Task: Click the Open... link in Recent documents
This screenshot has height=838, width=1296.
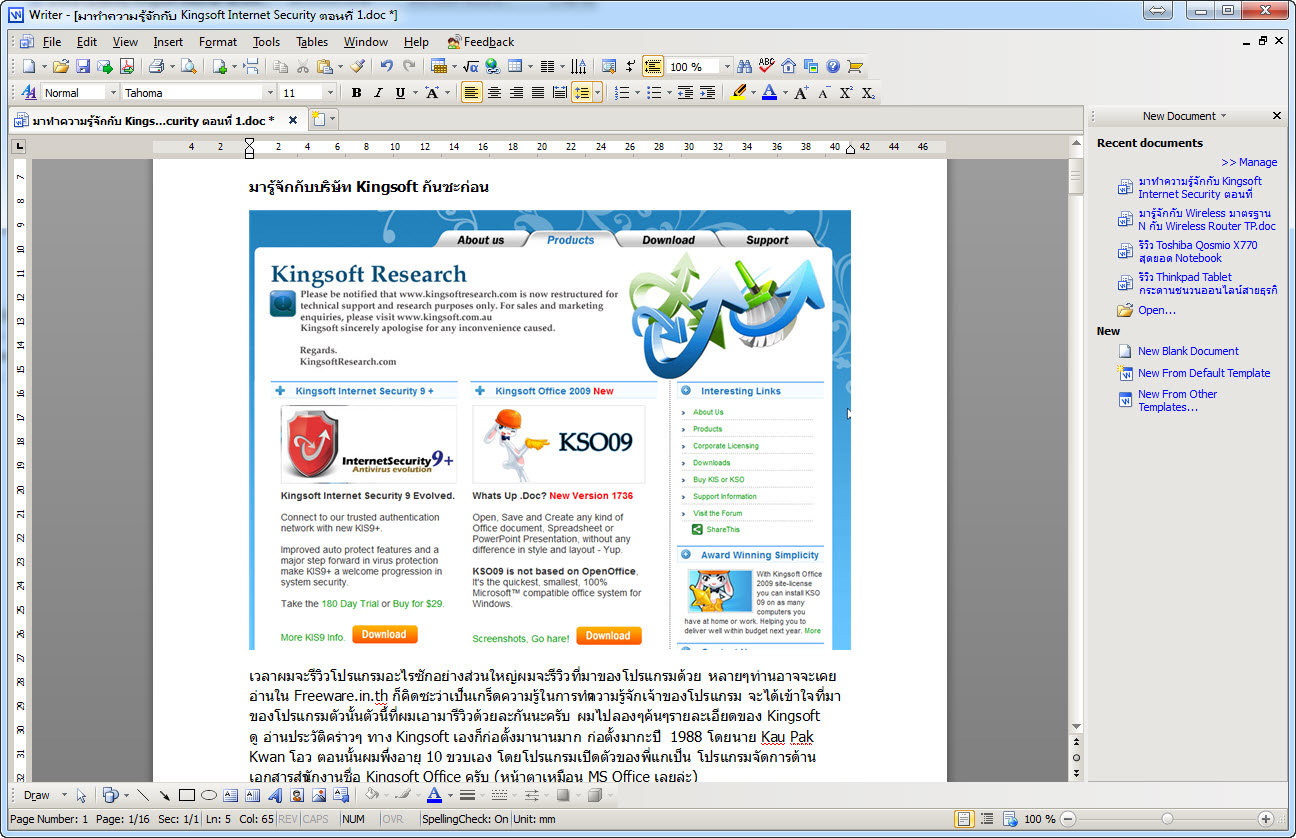Action: pos(1157,310)
